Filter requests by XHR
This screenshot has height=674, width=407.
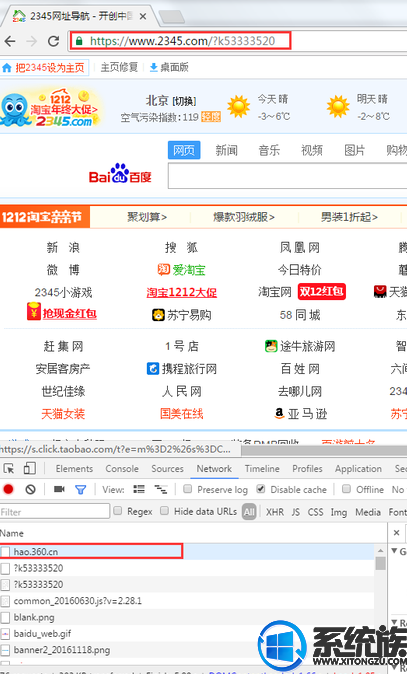(275, 512)
